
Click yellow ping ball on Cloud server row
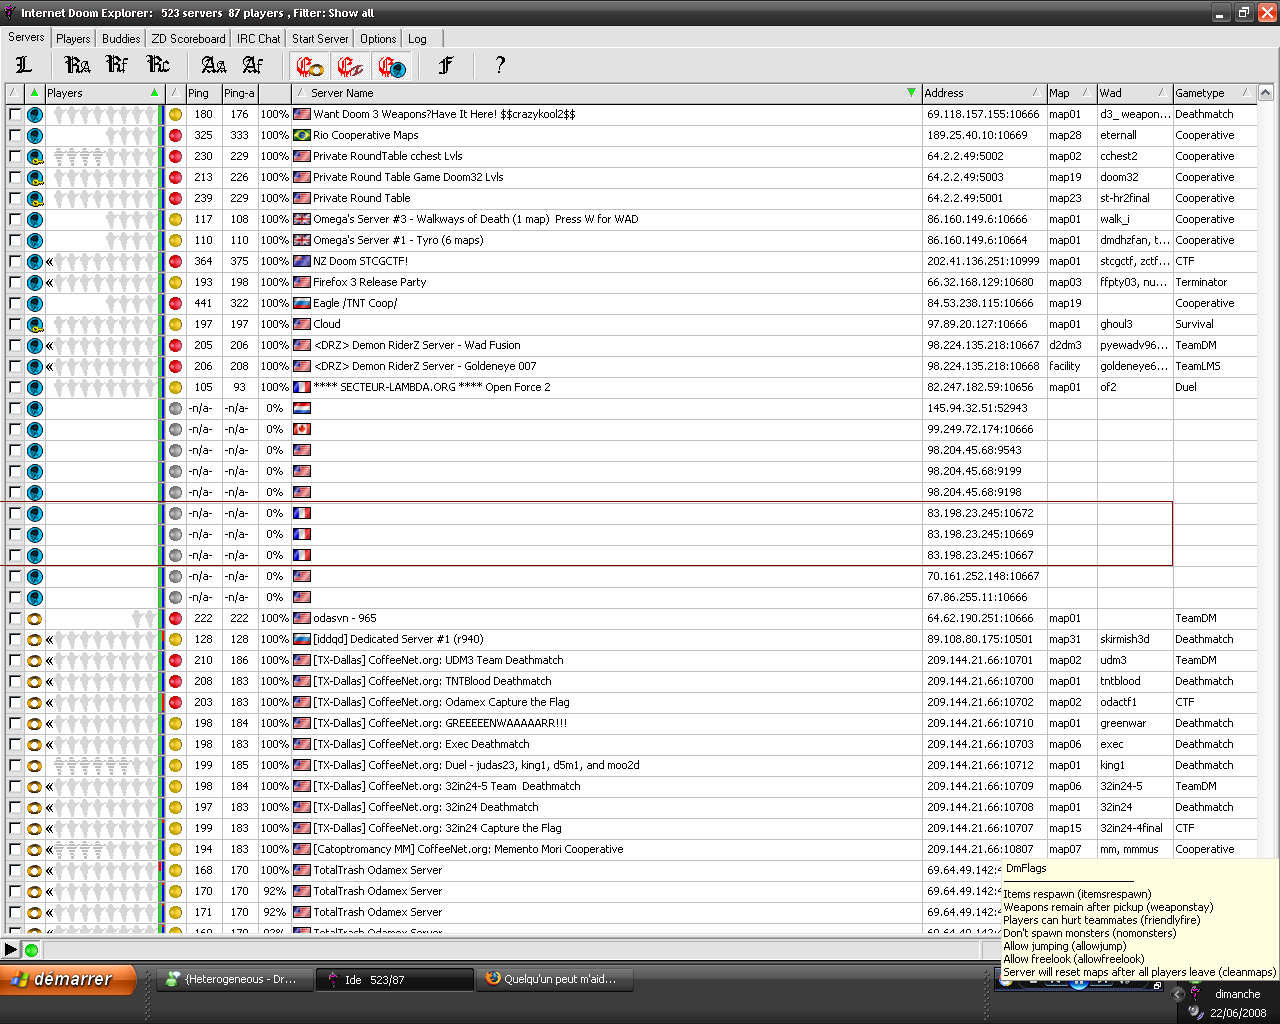point(175,324)
